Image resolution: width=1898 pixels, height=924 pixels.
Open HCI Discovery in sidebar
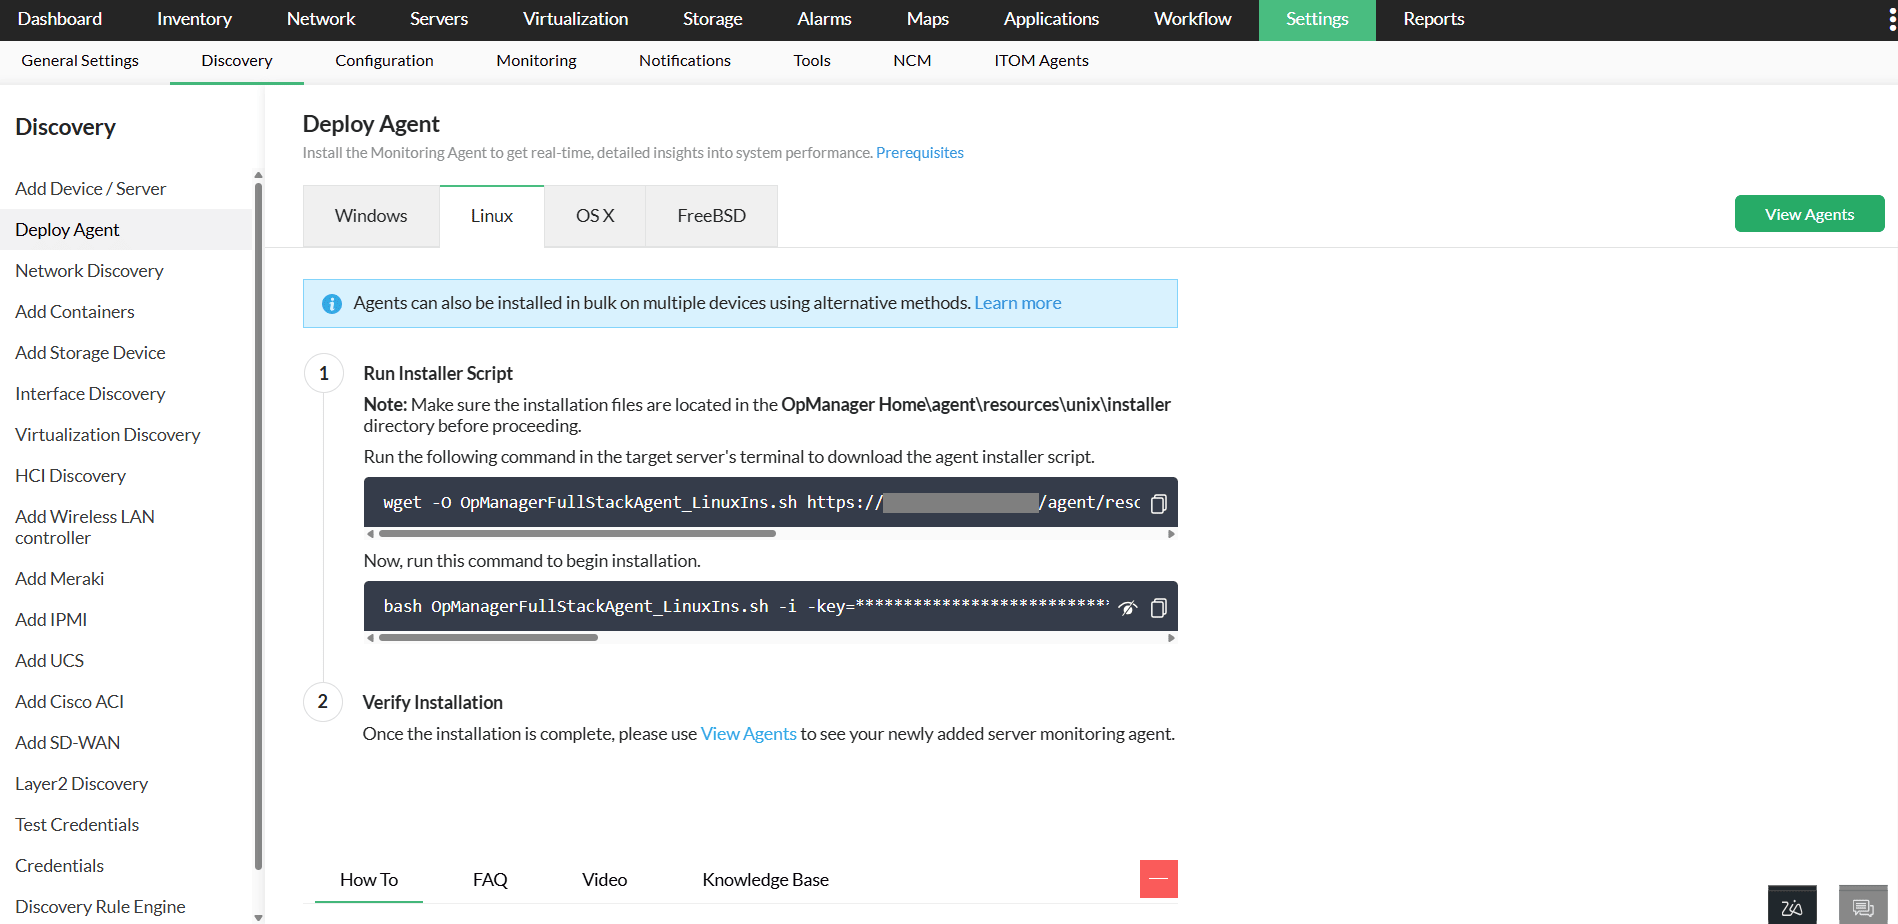coord(71,476)
